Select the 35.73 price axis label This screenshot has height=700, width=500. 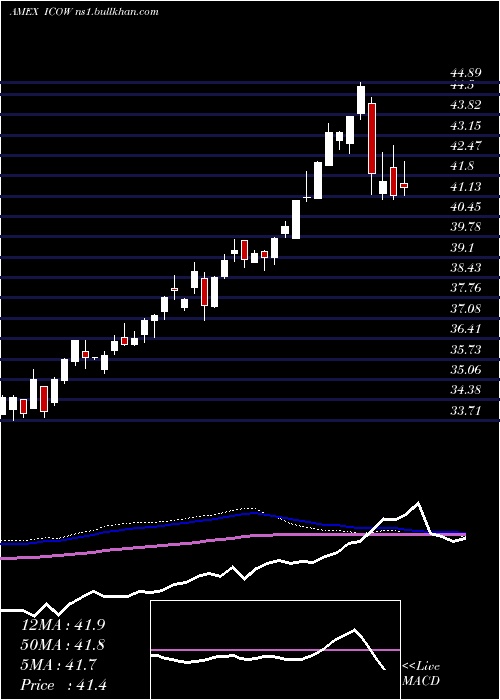pyautogui.click(x=465, y=349)
